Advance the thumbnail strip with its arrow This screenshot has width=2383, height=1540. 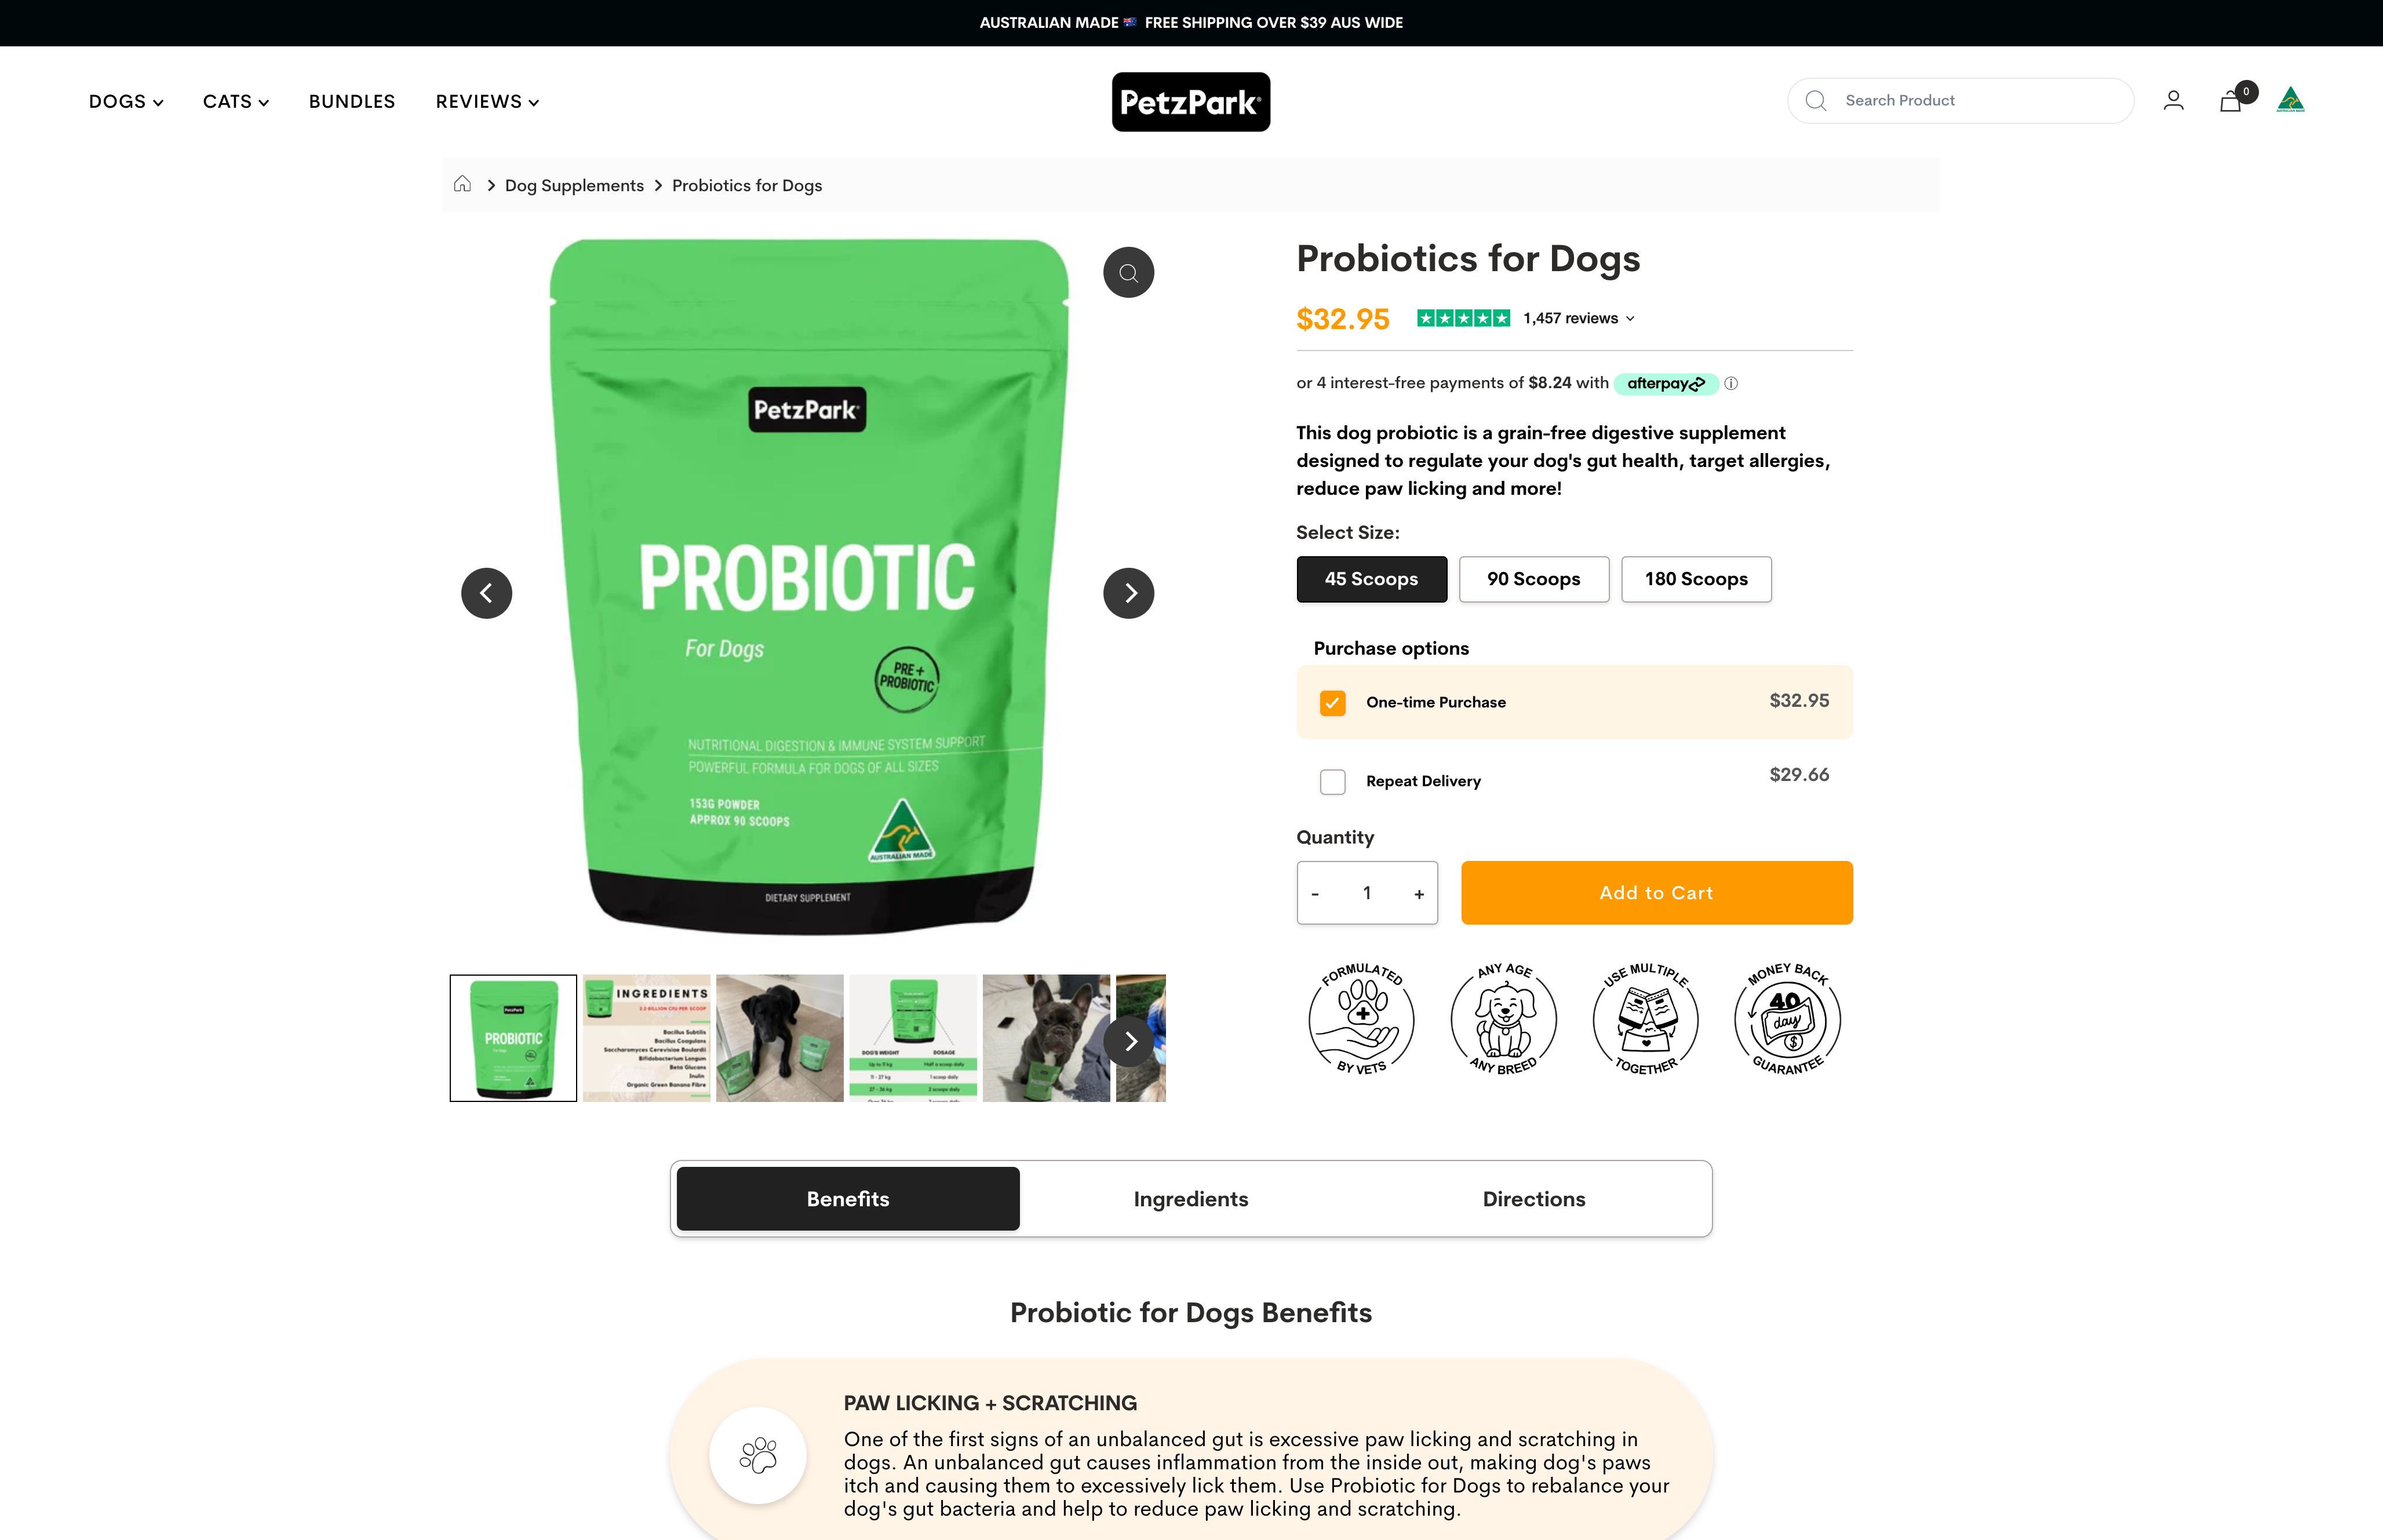click(1130, 1041)
